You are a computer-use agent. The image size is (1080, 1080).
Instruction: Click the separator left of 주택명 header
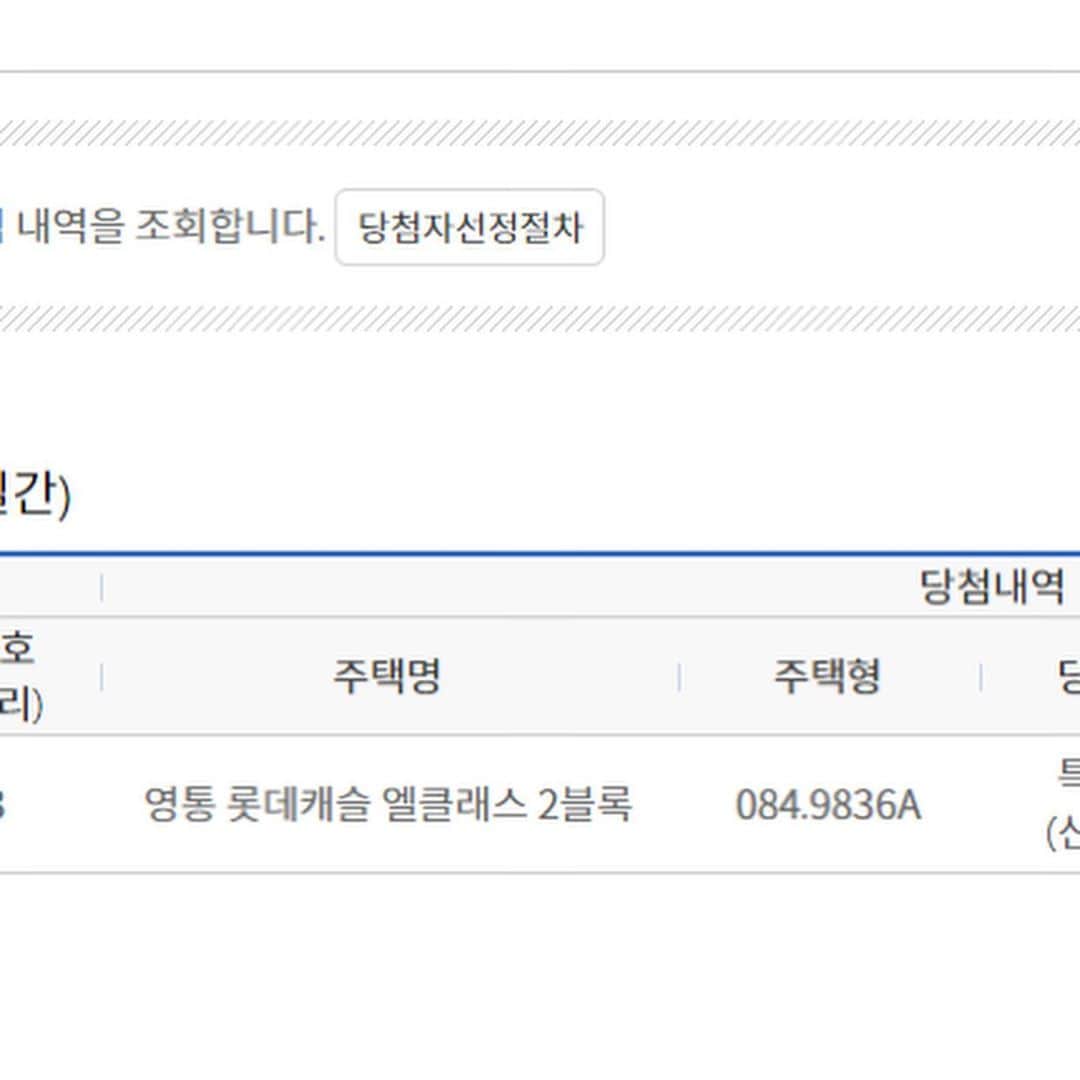click(x=102, y=677)
